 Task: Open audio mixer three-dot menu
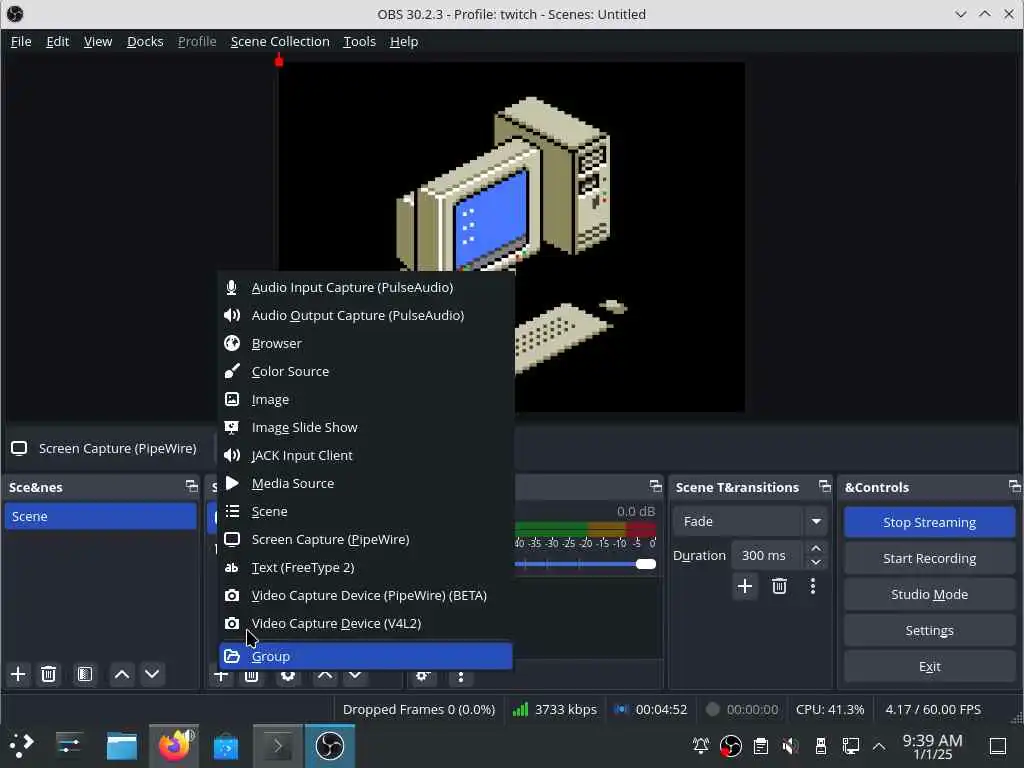point(461,677)
